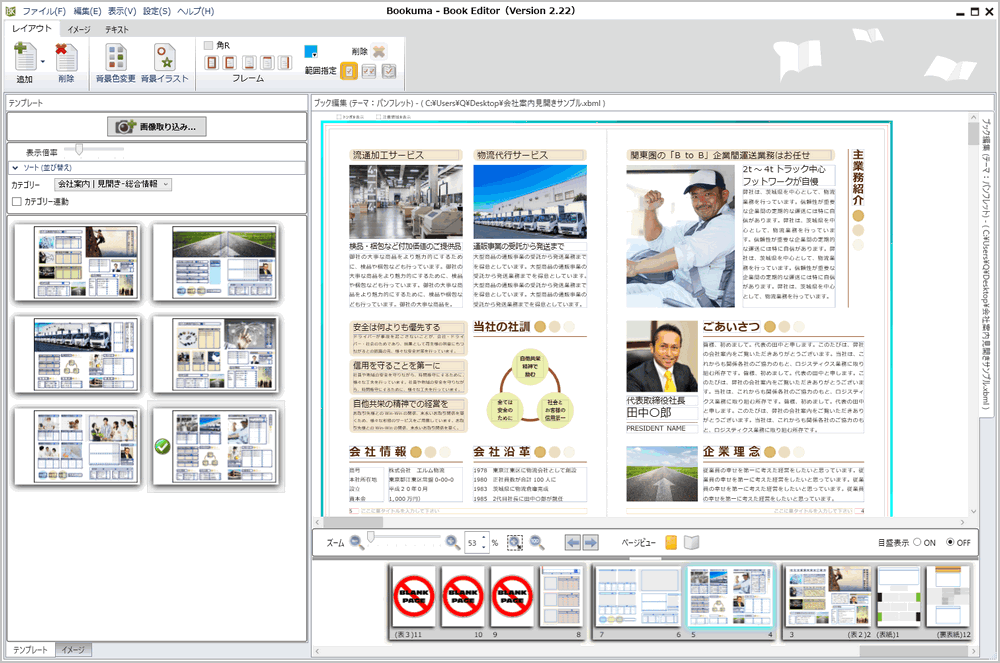Open 背景色変更 background color tool
This screenshot has width=1000, height=663.
pyautogui.click(x=115, y=57)
